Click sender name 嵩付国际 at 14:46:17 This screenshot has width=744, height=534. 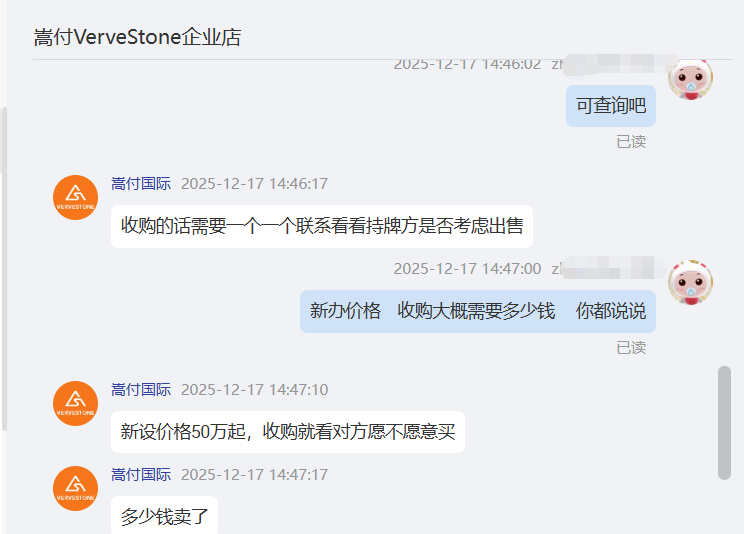click(141, 184)
